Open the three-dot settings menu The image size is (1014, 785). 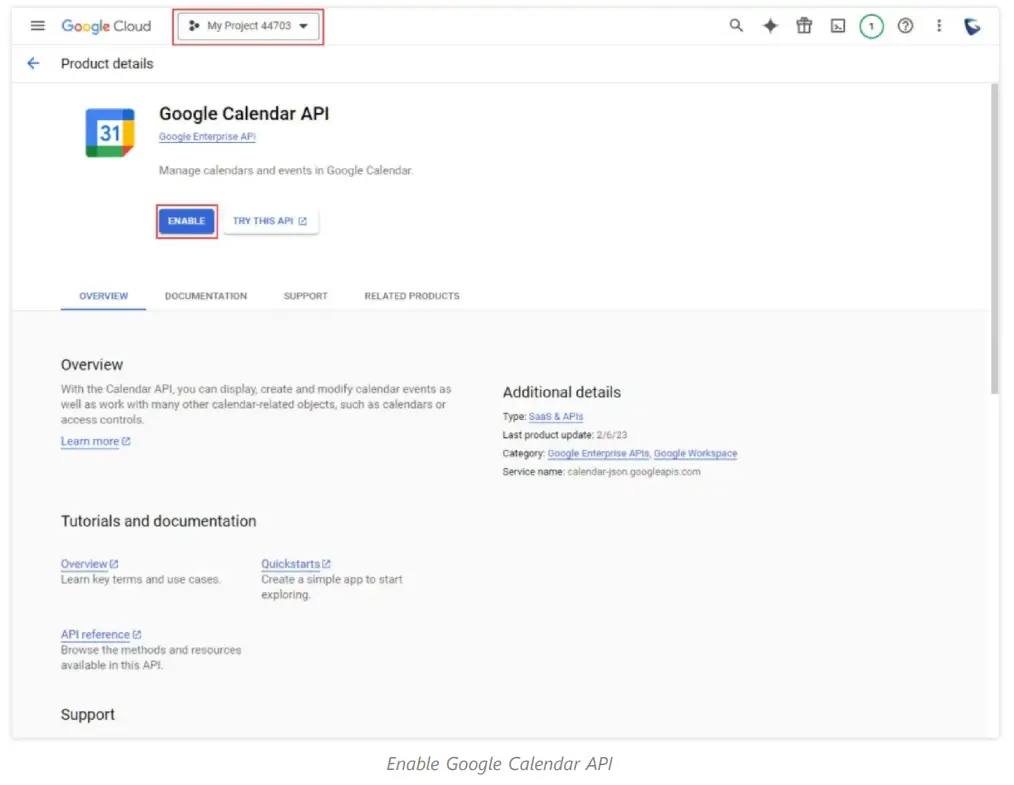[x=939, y=26]
